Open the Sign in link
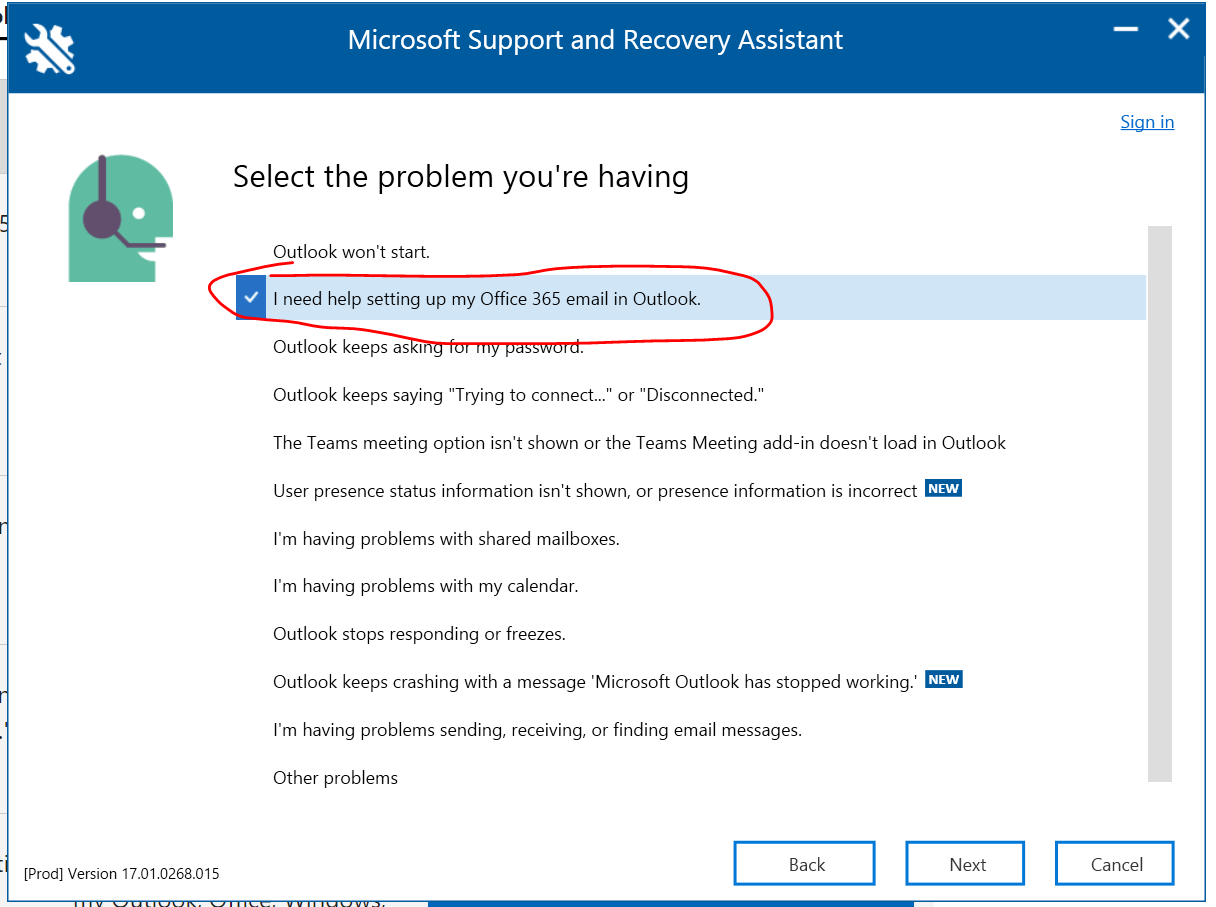 click(1147, 122)
